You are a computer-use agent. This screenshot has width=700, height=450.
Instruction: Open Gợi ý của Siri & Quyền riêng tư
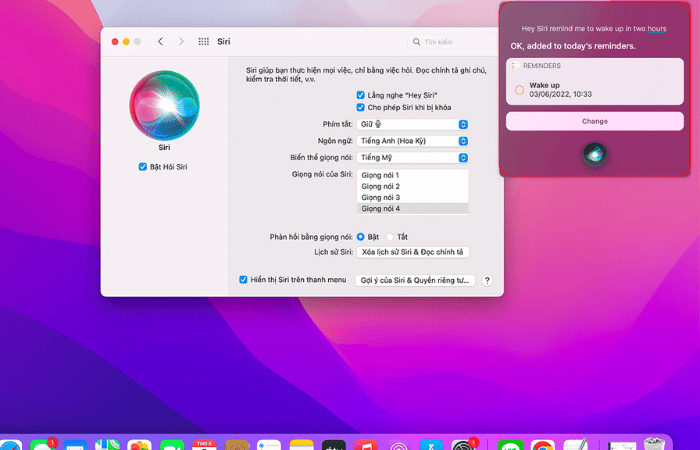415,280
